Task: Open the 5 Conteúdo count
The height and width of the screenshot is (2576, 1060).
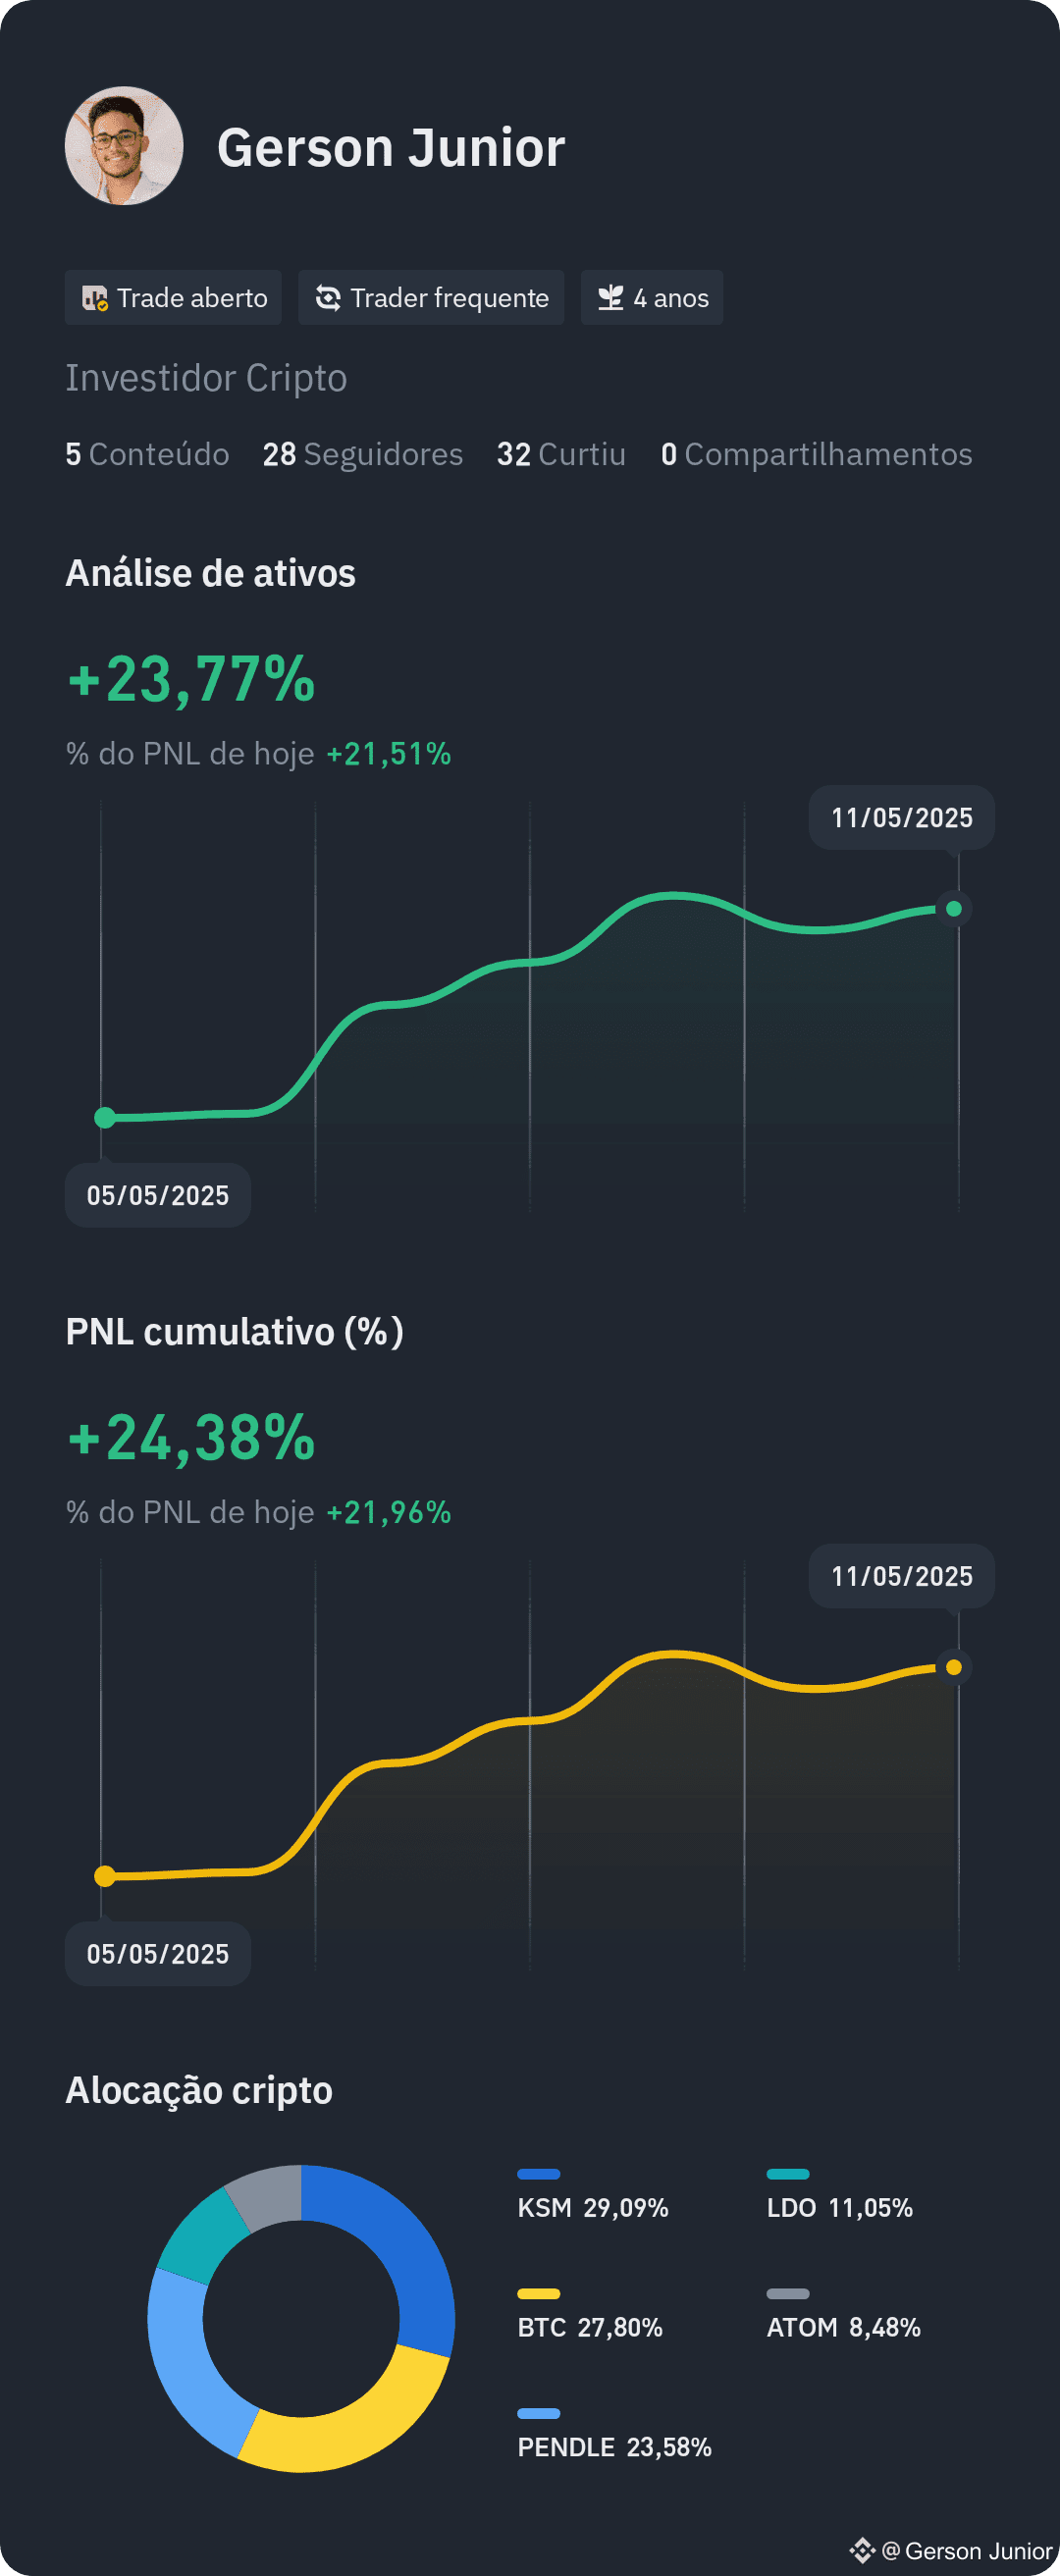Action: pyautogui.click(x=147, y=454)
